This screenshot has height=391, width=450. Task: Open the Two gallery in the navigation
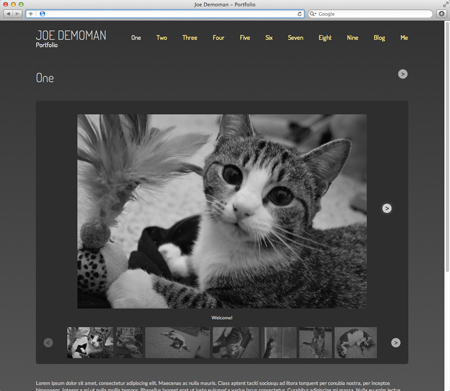[x=162, y=38]
